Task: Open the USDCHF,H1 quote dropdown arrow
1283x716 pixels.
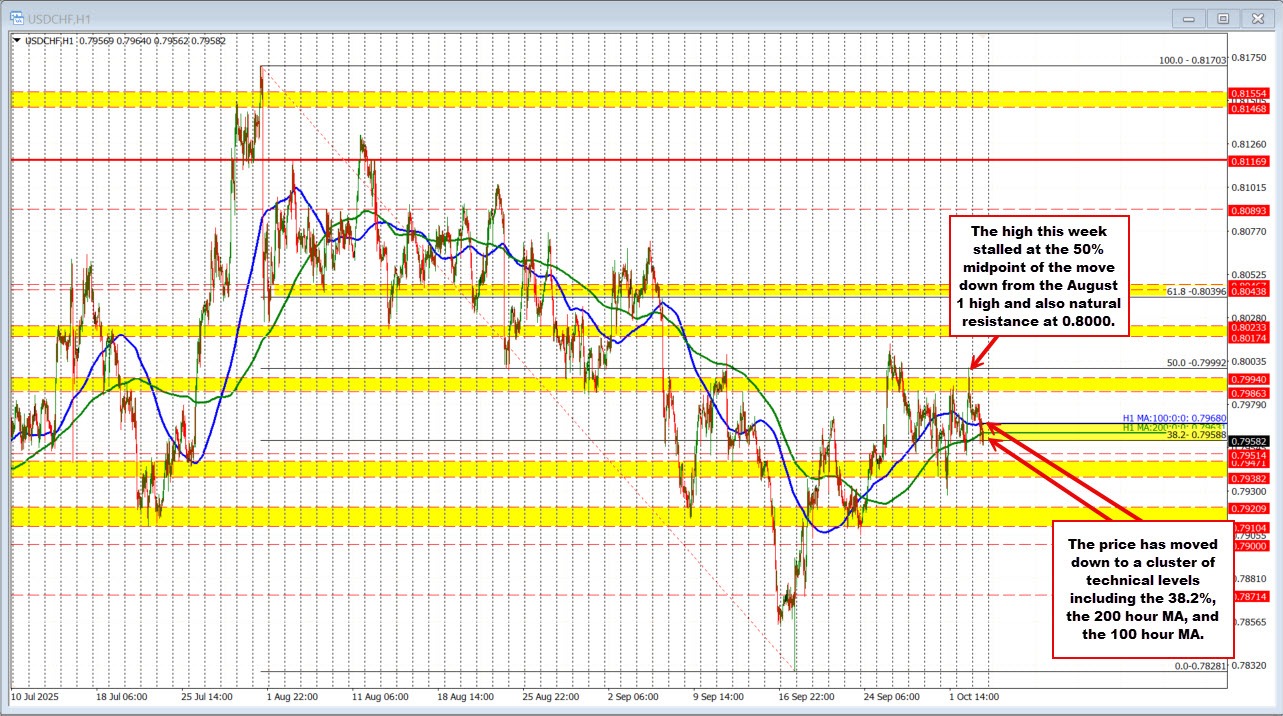Action: 16,39
